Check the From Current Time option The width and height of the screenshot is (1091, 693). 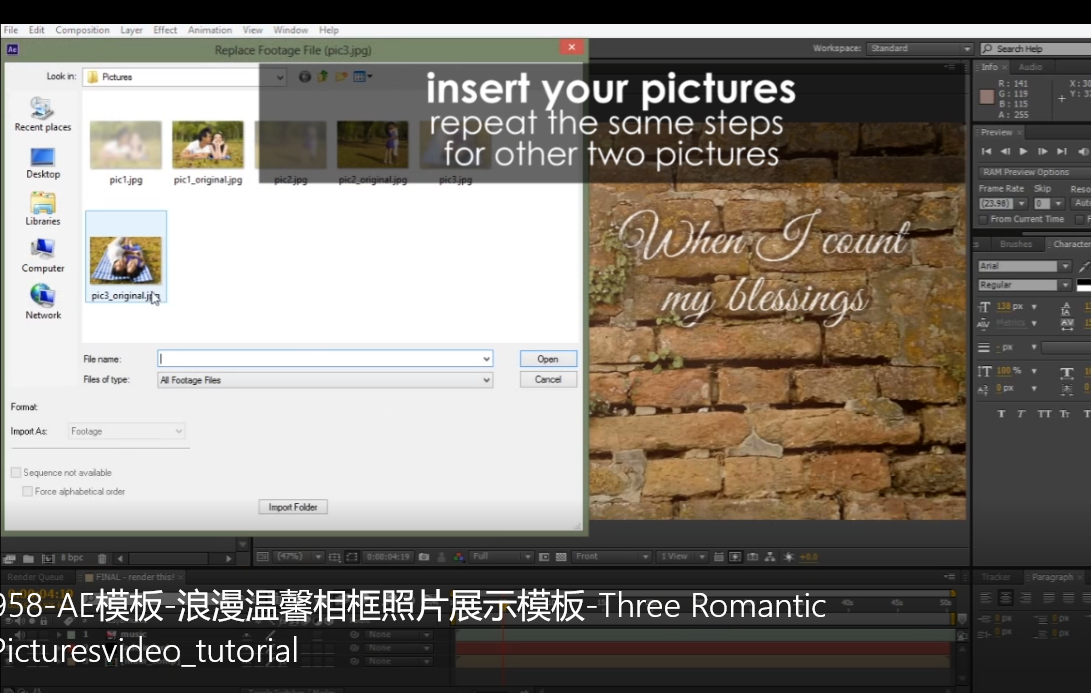point(984,219)
